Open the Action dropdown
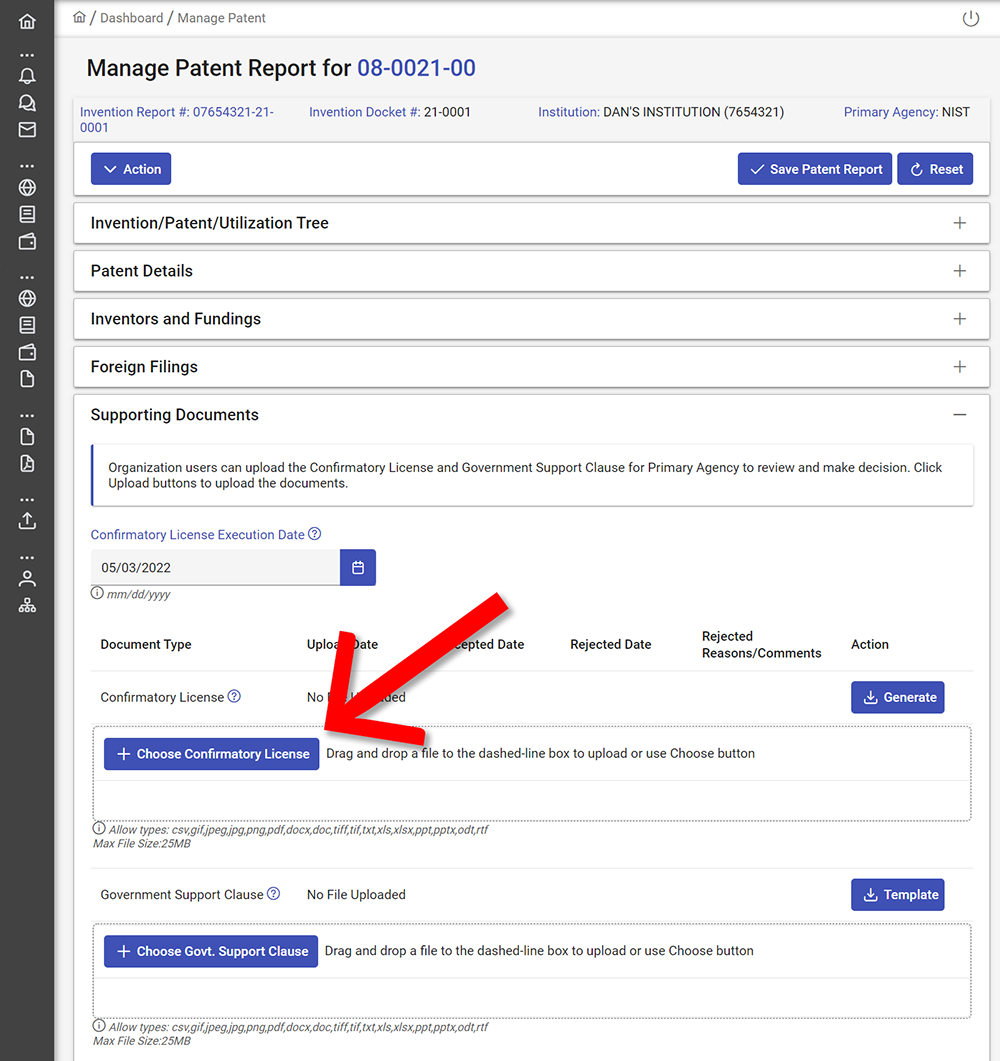This screenshot has width=1000, height=1061. [131, 169]
